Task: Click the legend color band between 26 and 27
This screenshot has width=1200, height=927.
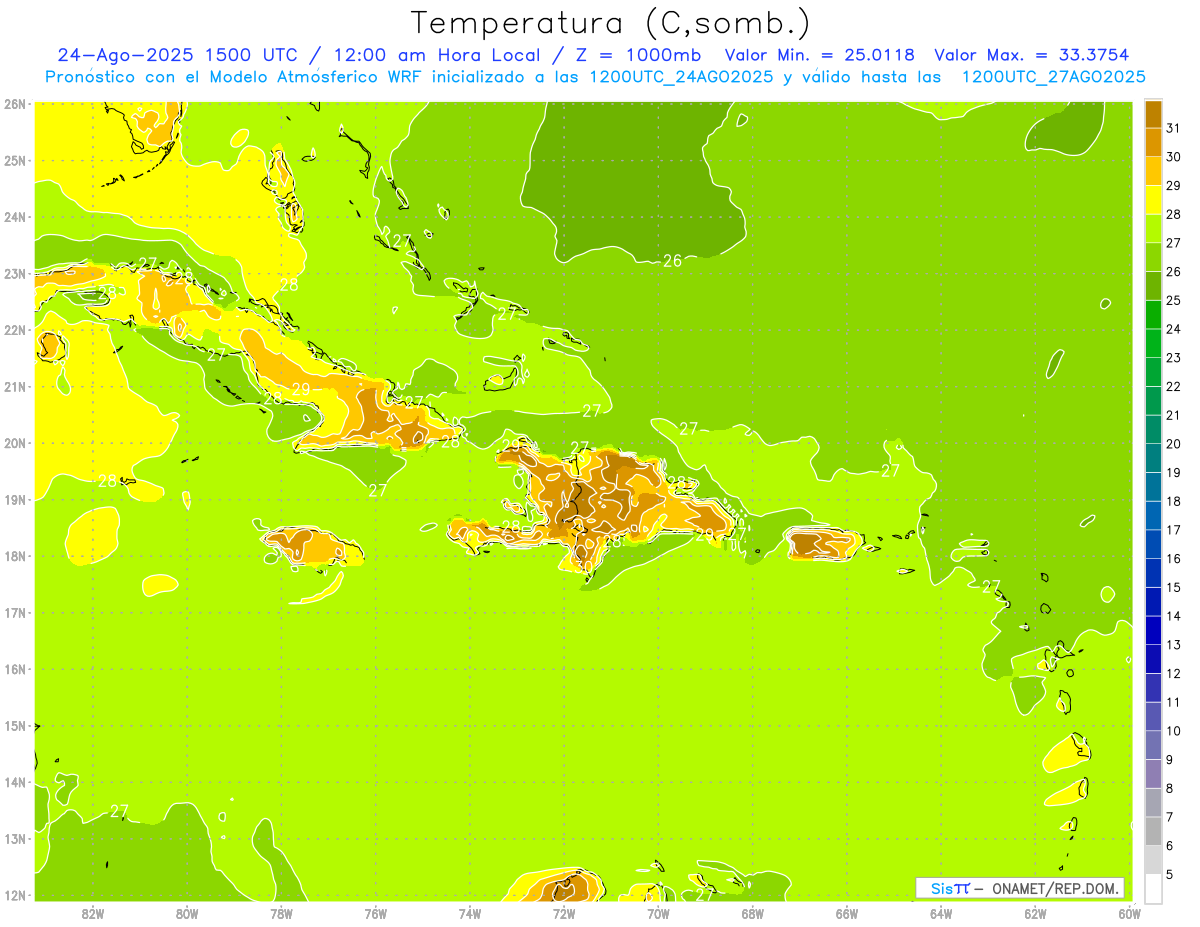Action: pos(1153,257)
